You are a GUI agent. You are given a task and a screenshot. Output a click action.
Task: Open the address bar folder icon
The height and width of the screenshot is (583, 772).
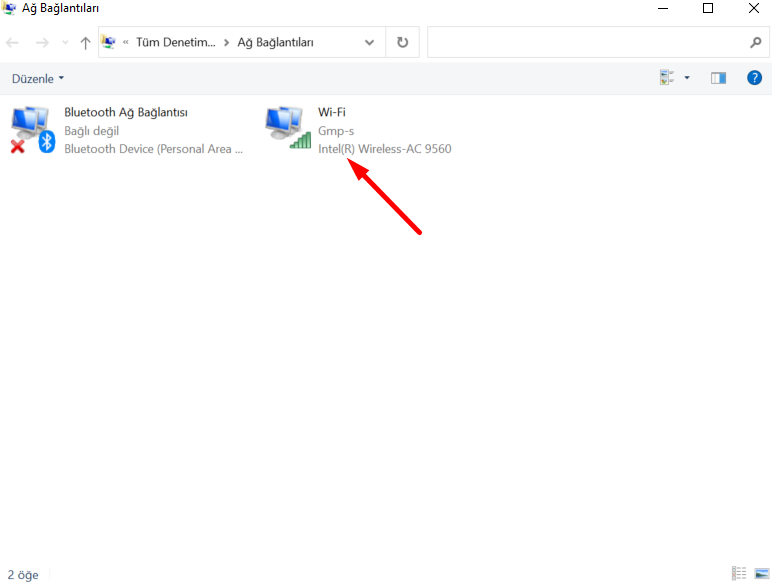pyautogui.click(x=109, y=42)
